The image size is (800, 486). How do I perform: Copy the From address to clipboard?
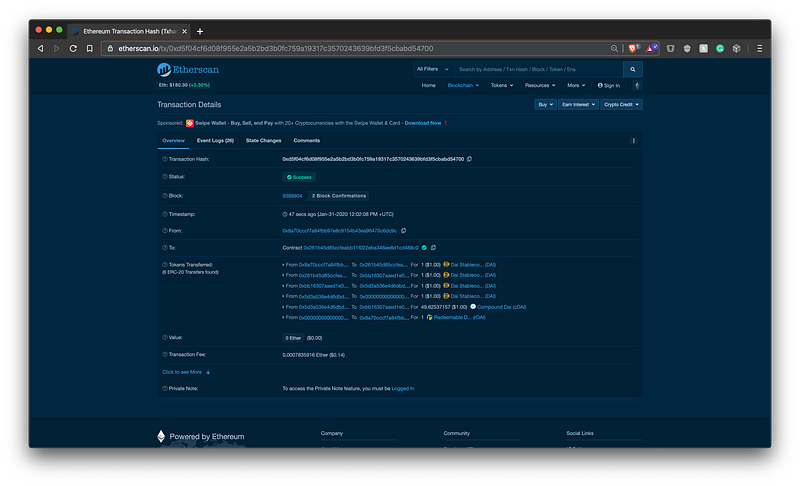(x=403, y=231)
